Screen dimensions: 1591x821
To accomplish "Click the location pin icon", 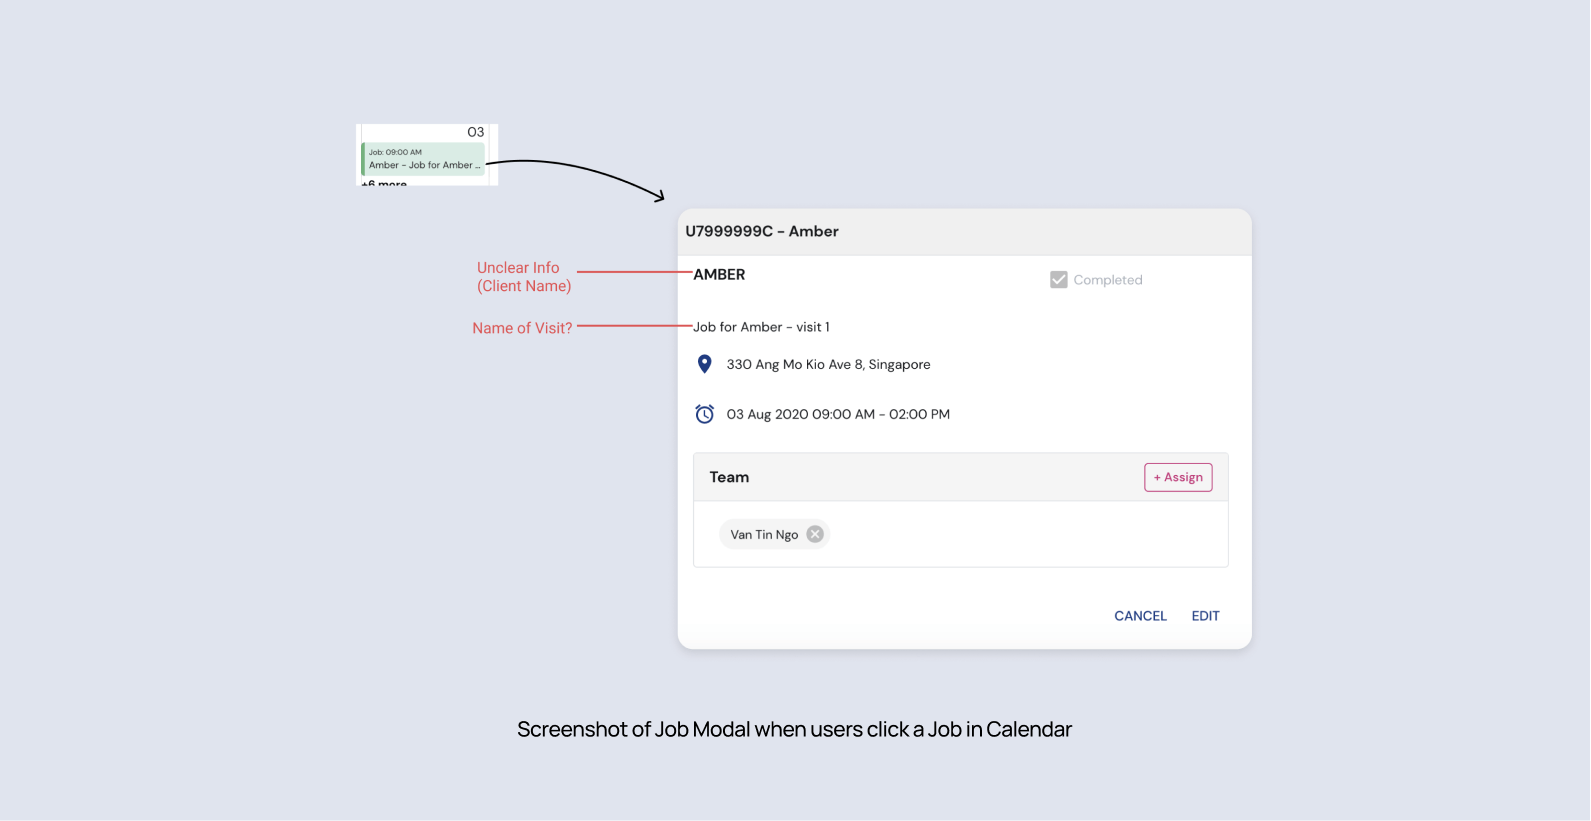I will pos(704,364).
